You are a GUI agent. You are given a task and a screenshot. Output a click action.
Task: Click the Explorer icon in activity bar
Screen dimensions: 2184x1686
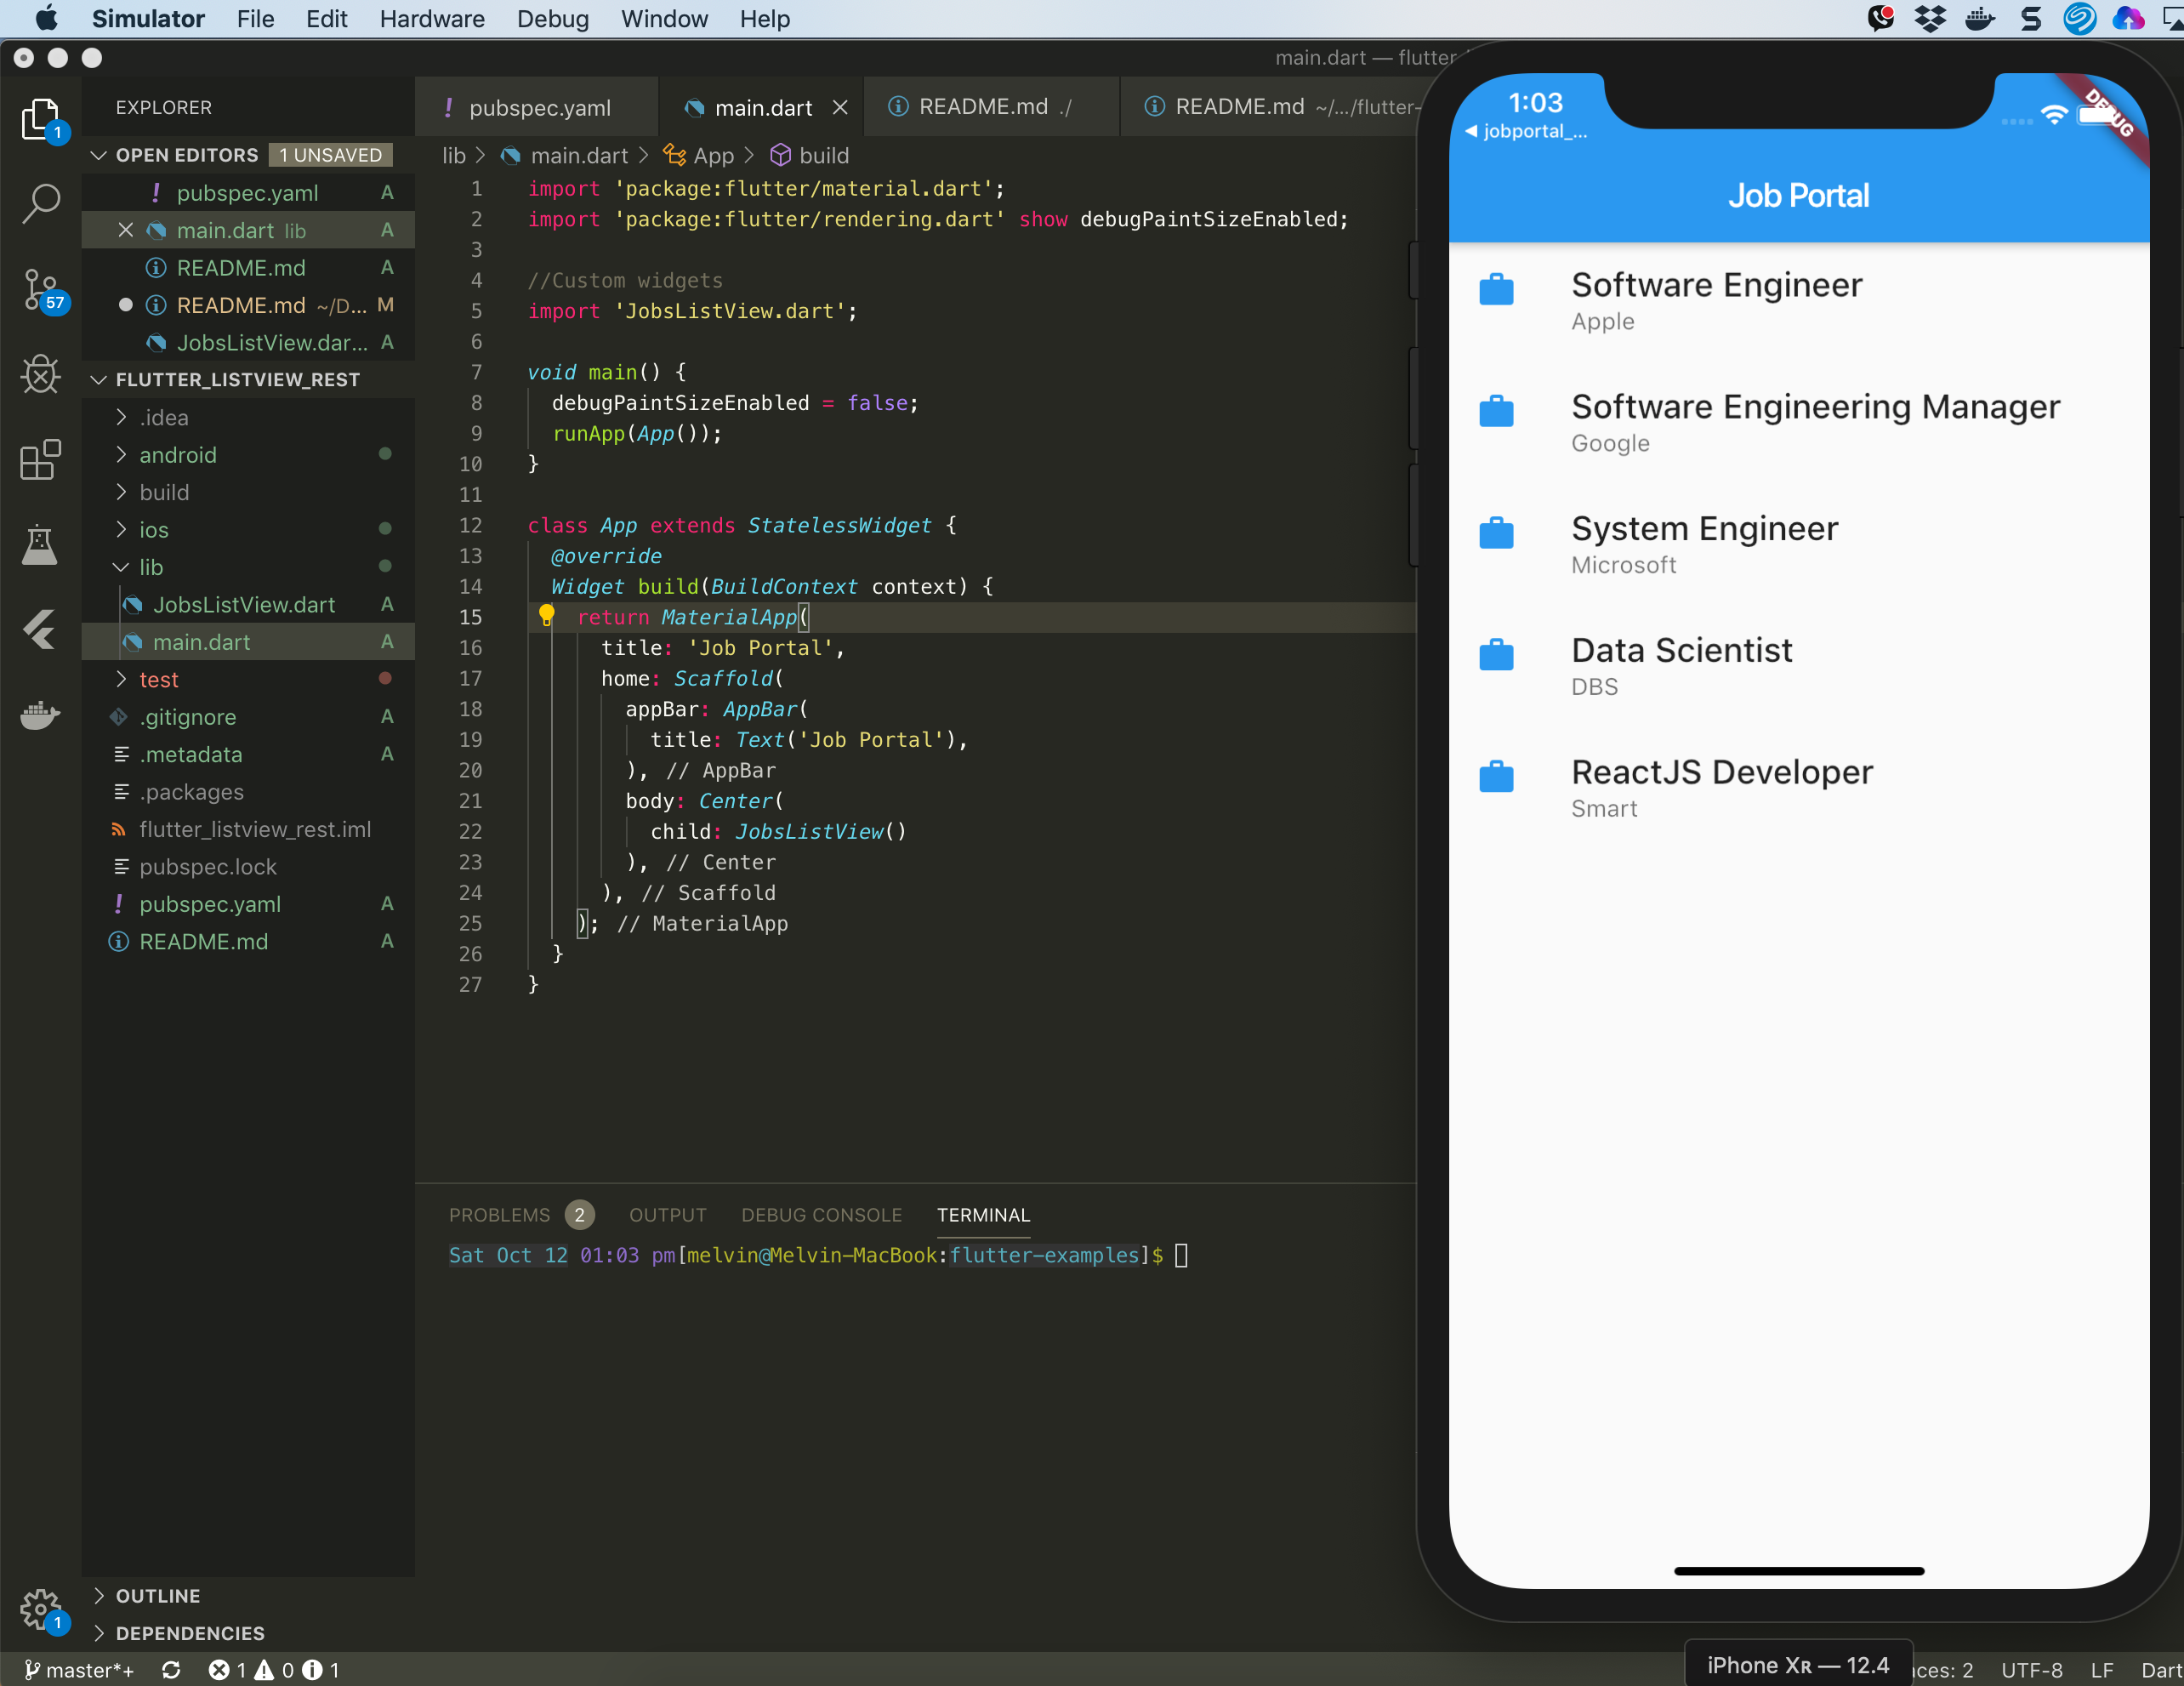pos(39,133)
